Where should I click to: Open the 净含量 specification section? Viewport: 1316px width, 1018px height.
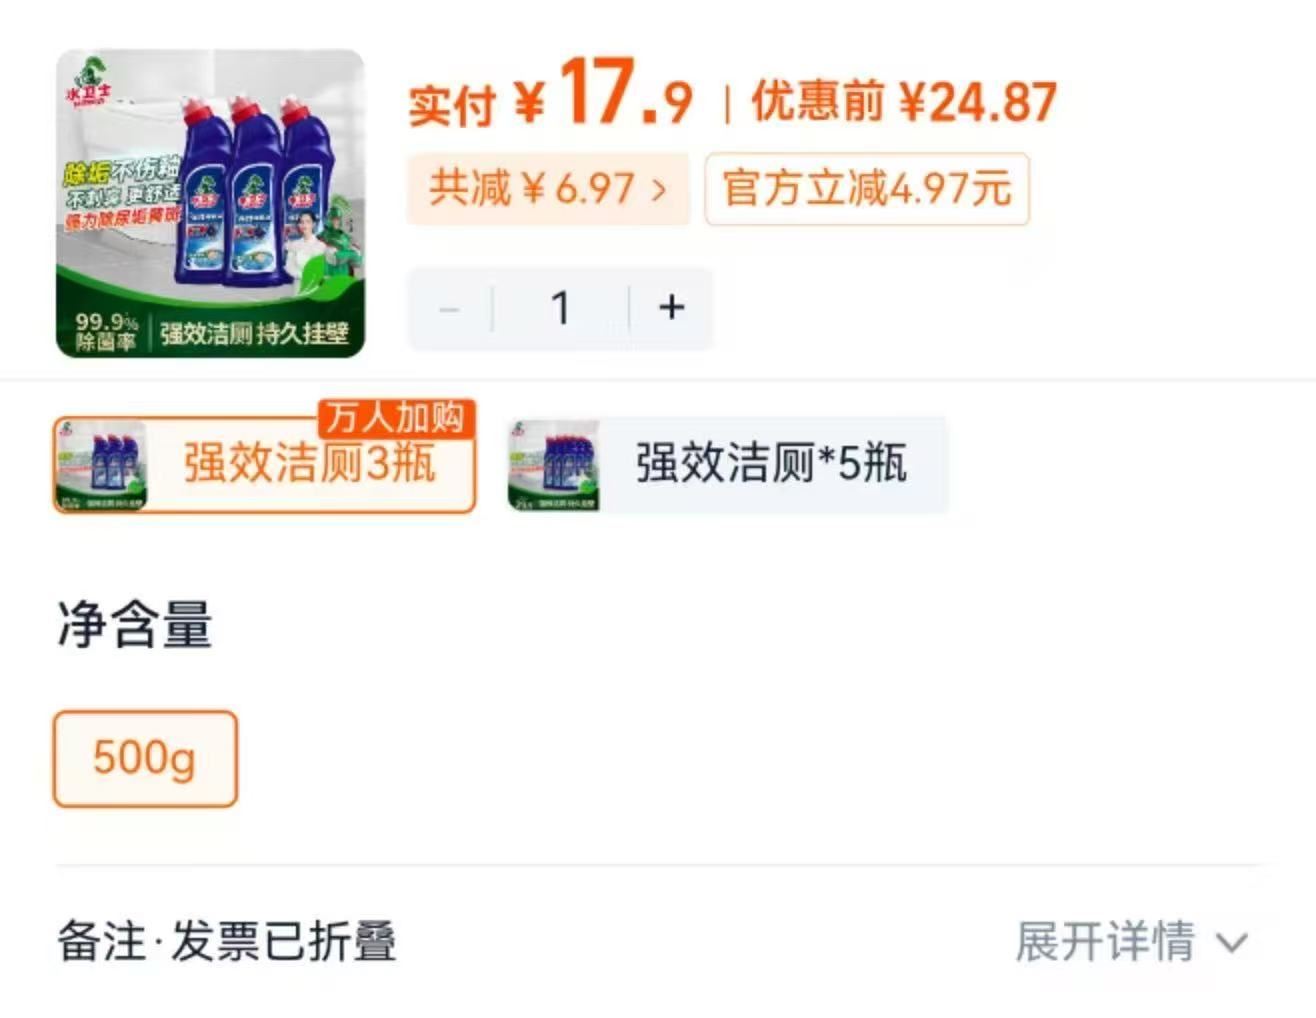pyautogui.click(x=132, y=630)
